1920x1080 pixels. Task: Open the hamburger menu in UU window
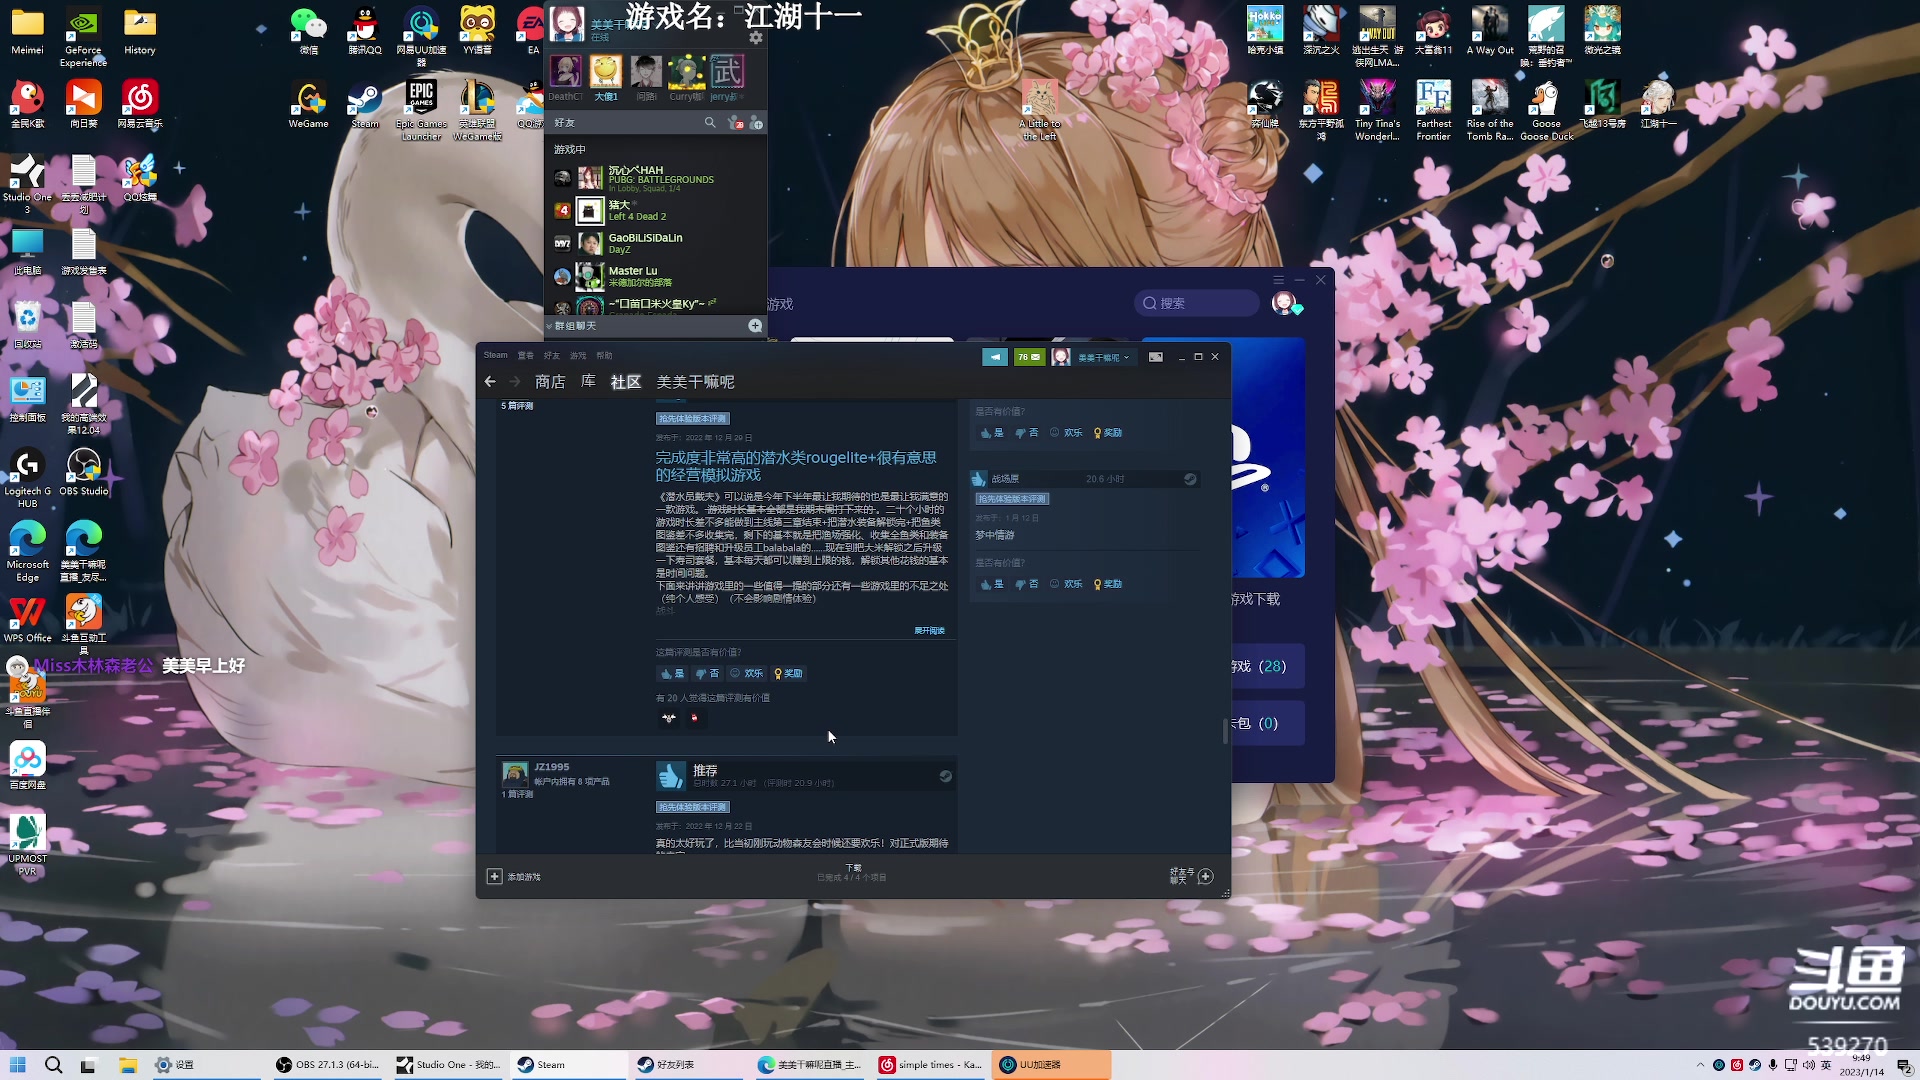point(1278,280)
